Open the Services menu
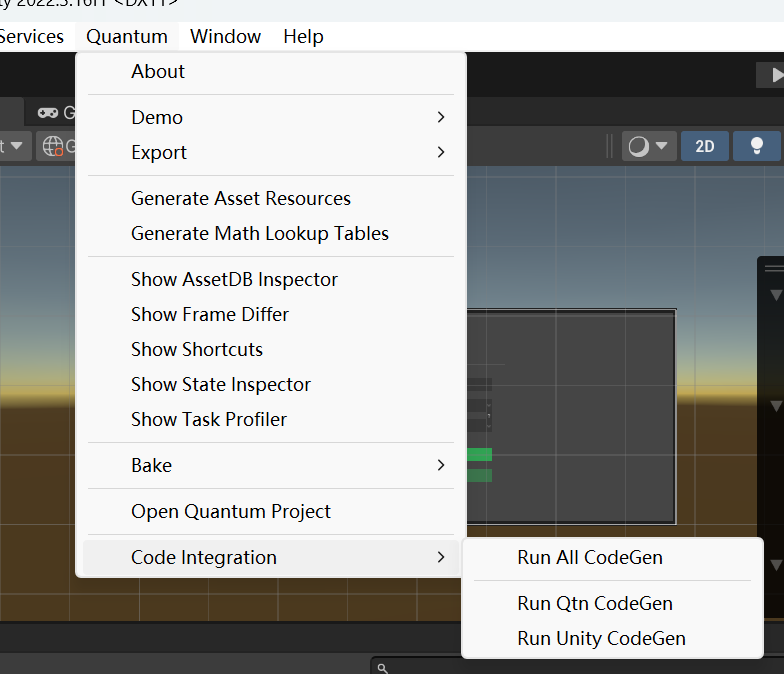Screen dimensions: 784x674 pyautogui.click(x=32, y=36)
